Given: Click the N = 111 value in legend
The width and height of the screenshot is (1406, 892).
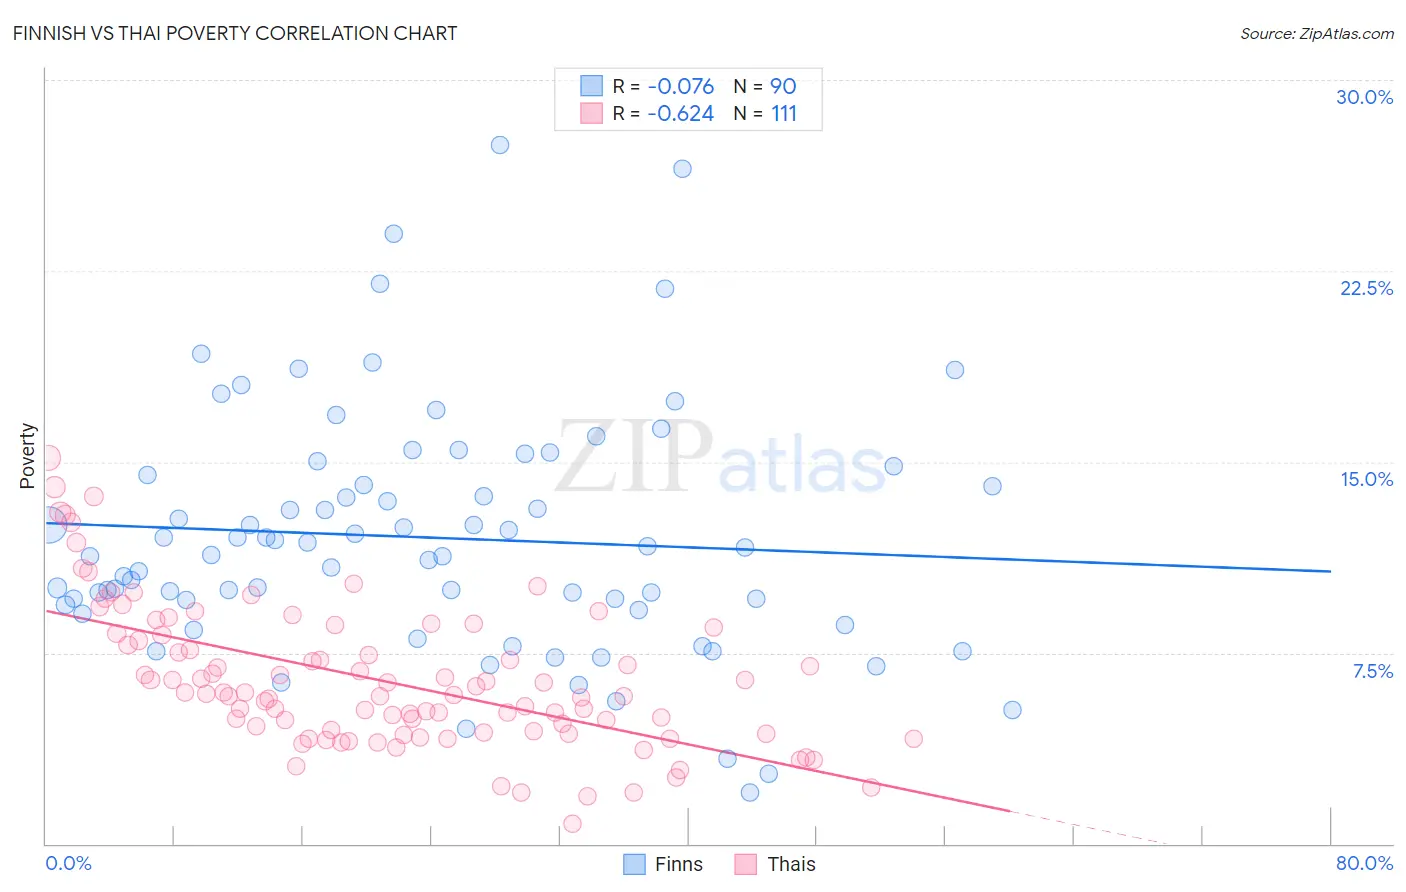Looking at the screenshot, I should [x=765, y=113].
